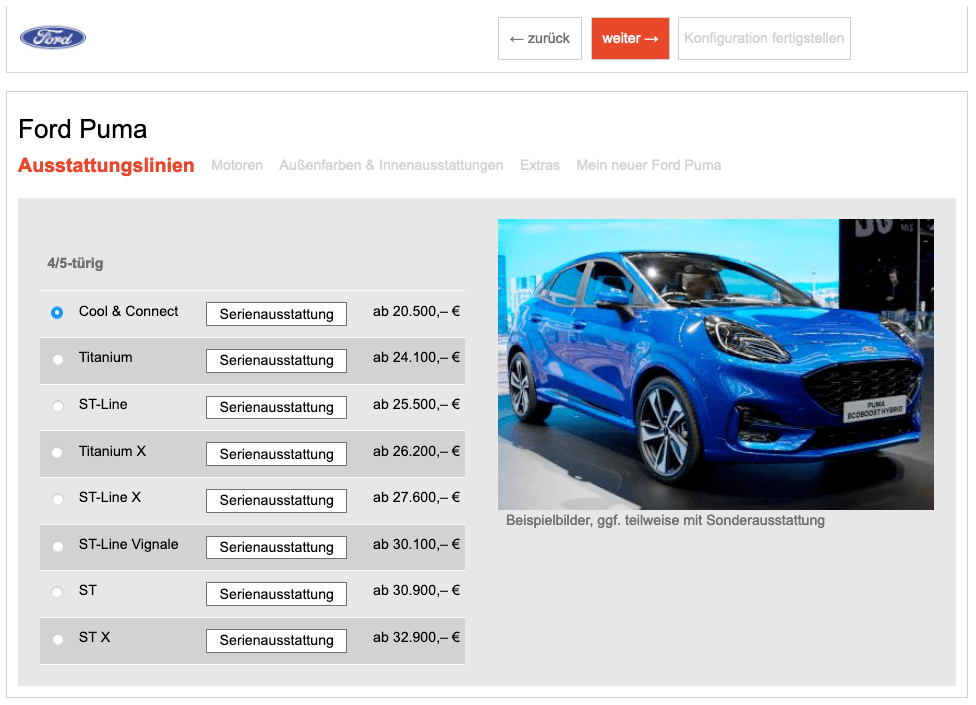Show Serienausstattung for ST X

(x=276, y=640)
